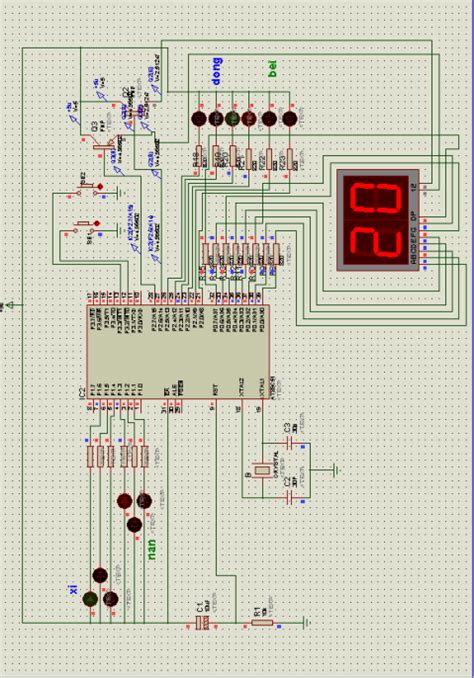Click the IC2 reference label
The image size is (474, 678).
coord(82,393)
